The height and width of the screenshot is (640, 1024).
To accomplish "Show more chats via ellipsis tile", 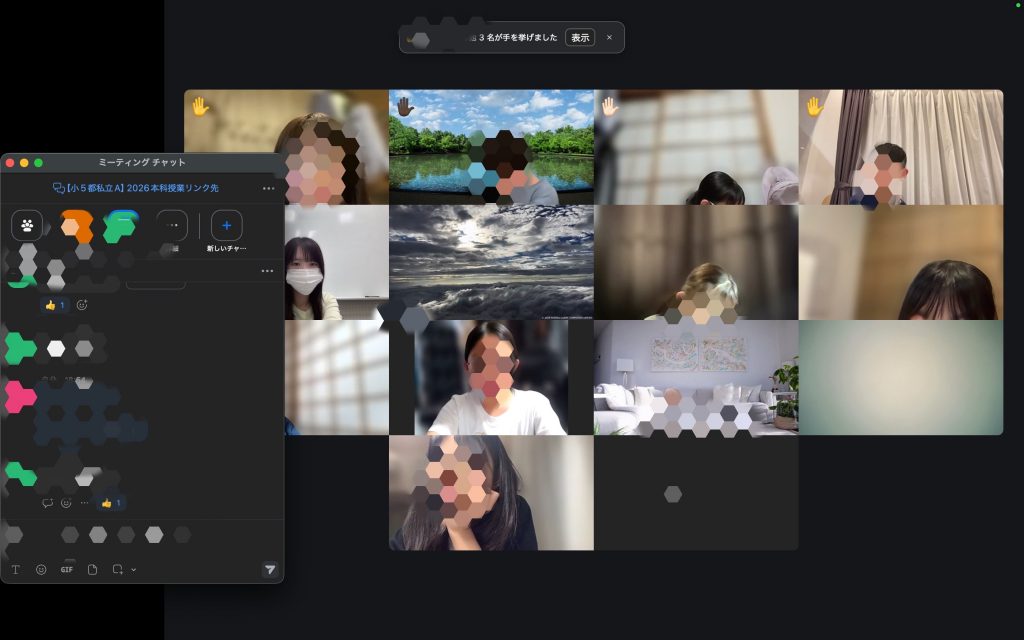I will 172,226.
